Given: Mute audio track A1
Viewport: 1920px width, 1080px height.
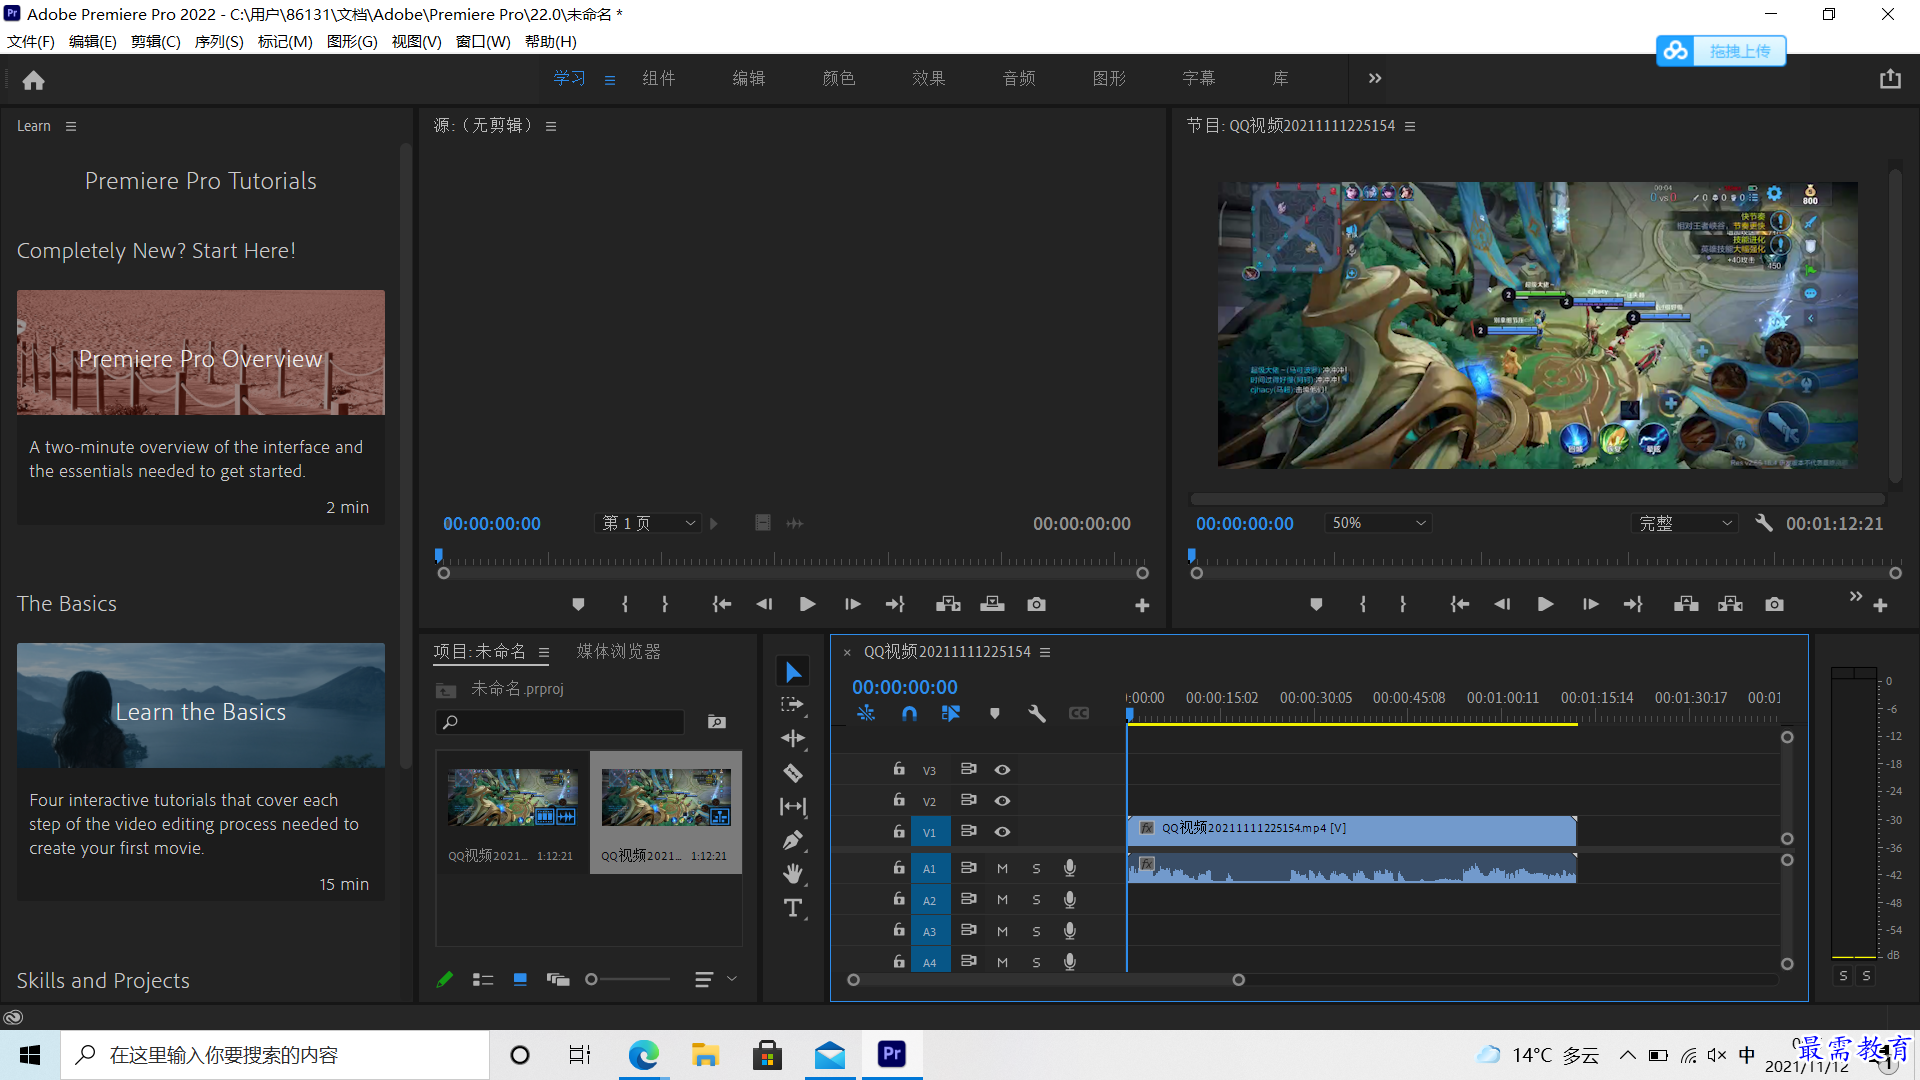Looking at the screenshot, I should click(1002, 869).
